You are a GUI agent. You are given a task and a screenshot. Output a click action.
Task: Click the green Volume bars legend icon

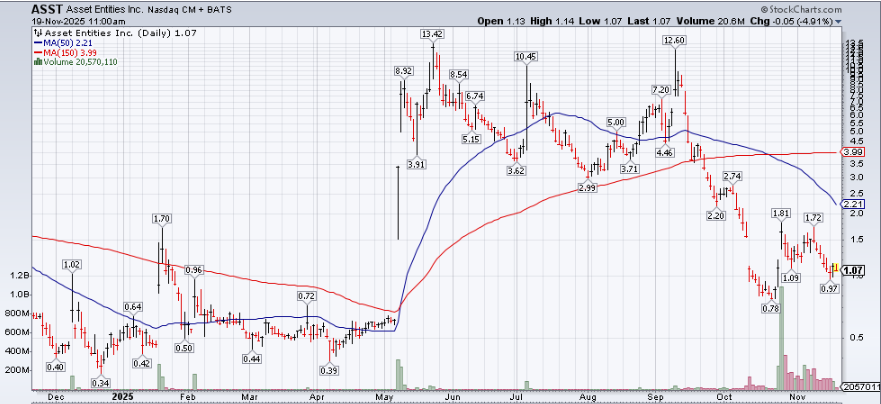[x=38, y=61]
